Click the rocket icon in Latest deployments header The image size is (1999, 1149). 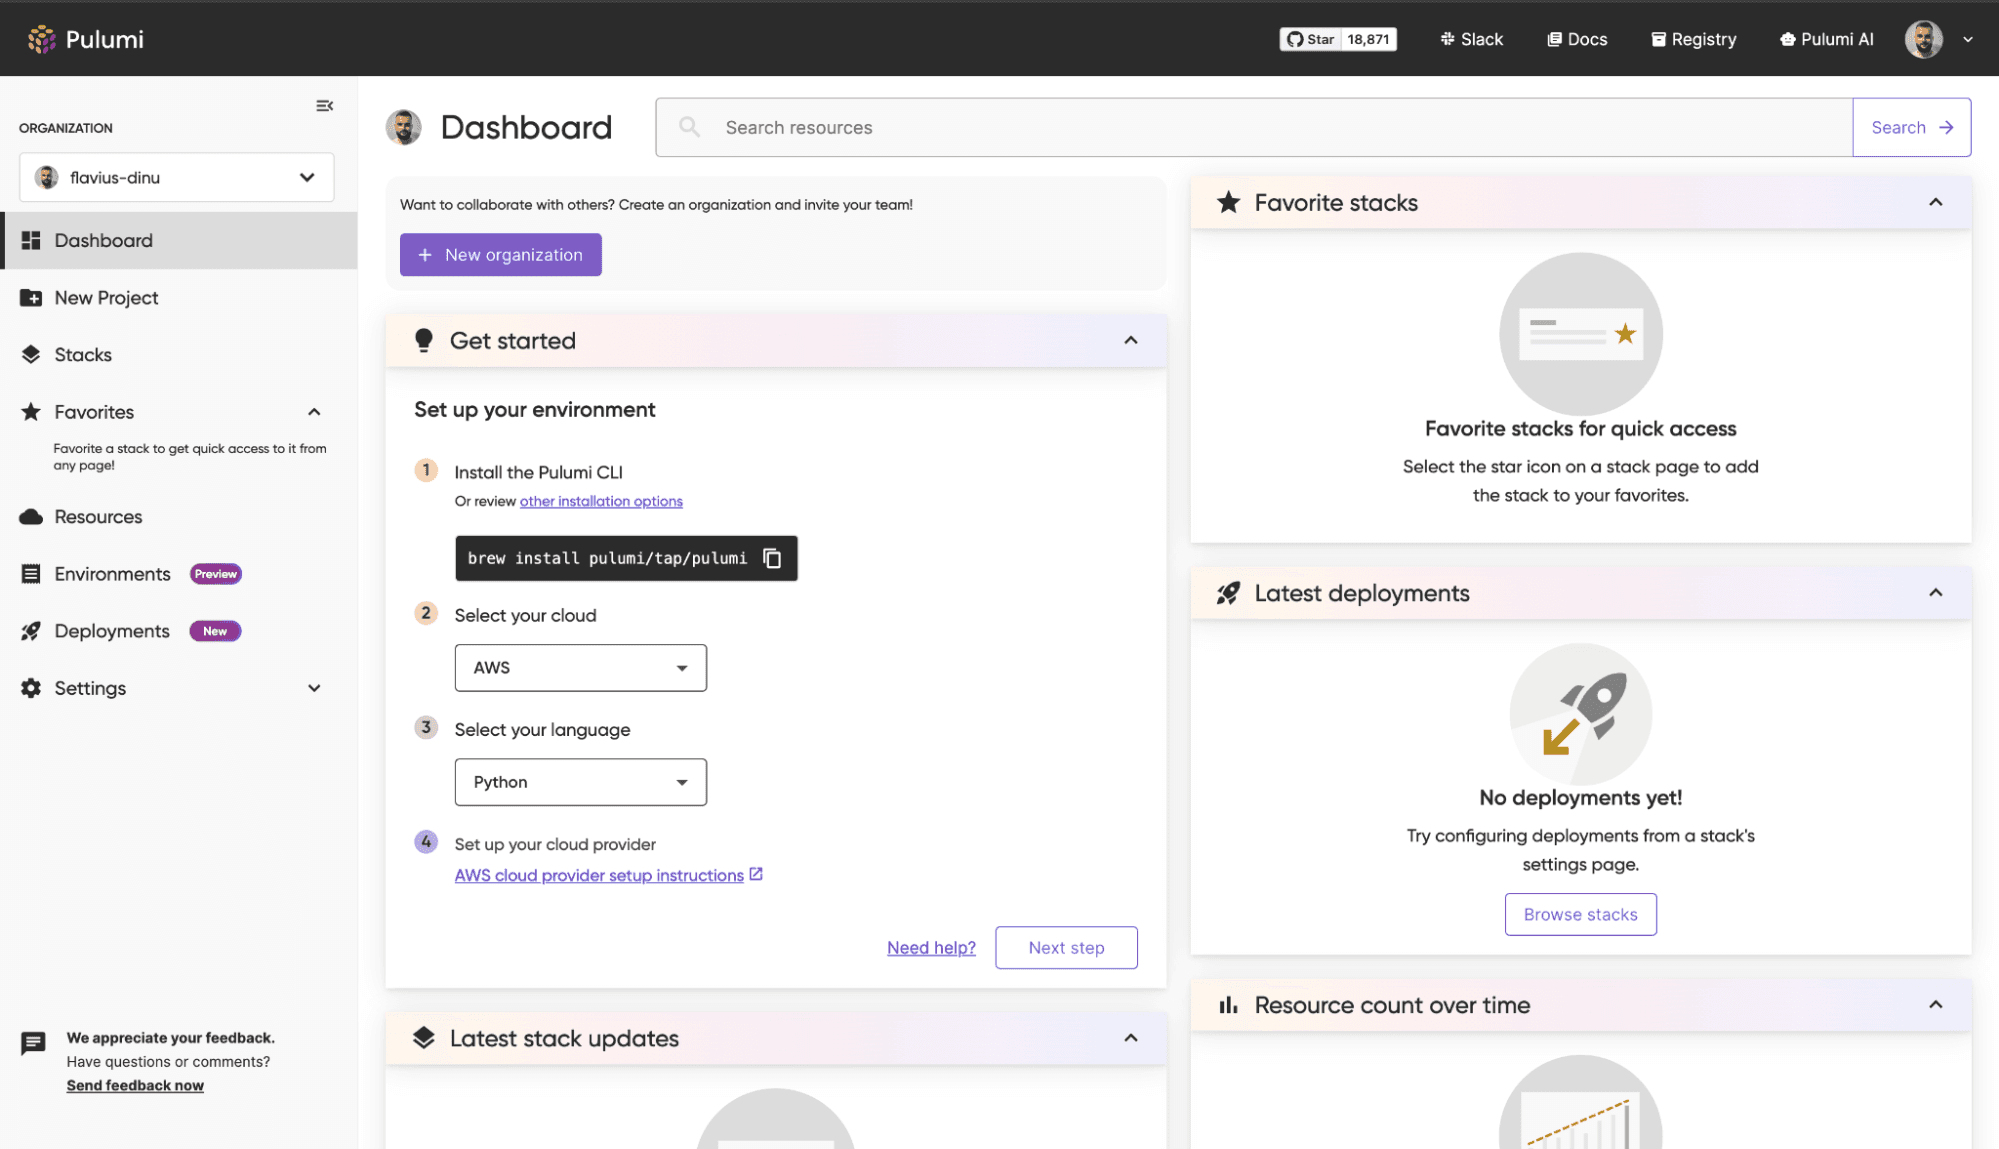(x=1228, y=593)
